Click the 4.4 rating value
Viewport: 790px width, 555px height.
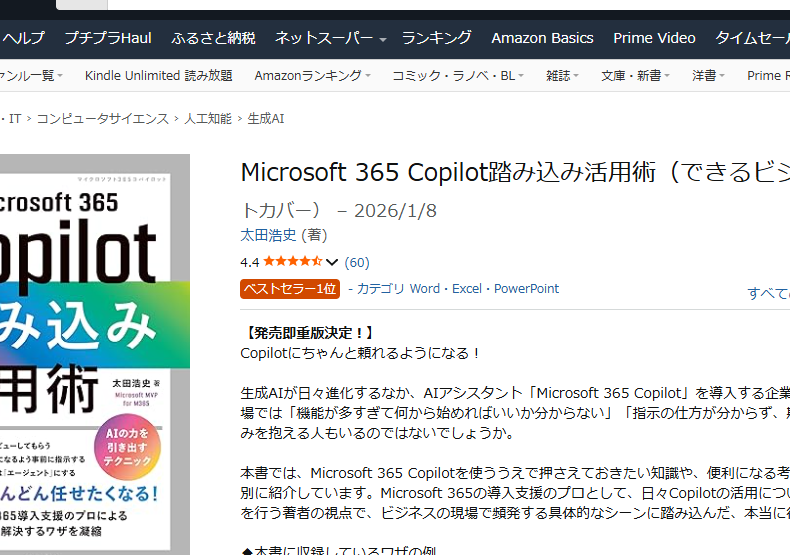coord(249,262)
